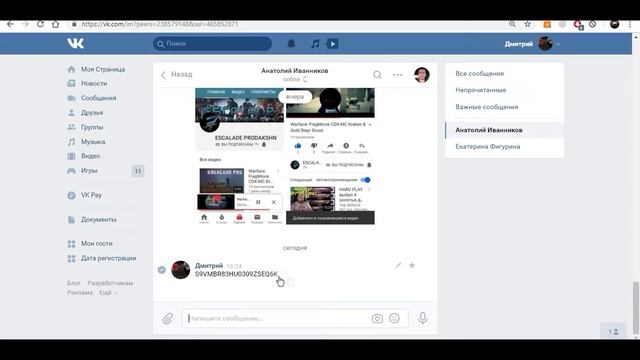The width and height of the screenshot is (640, 360).
Task: Open the browser home page
Action: (x=56, y=24)
